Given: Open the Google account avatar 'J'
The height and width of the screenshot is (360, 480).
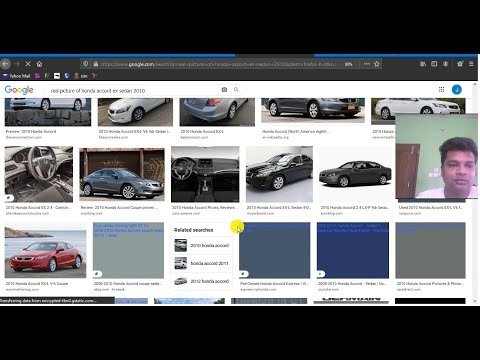Looking at the screenshot, I should [457, 90].
